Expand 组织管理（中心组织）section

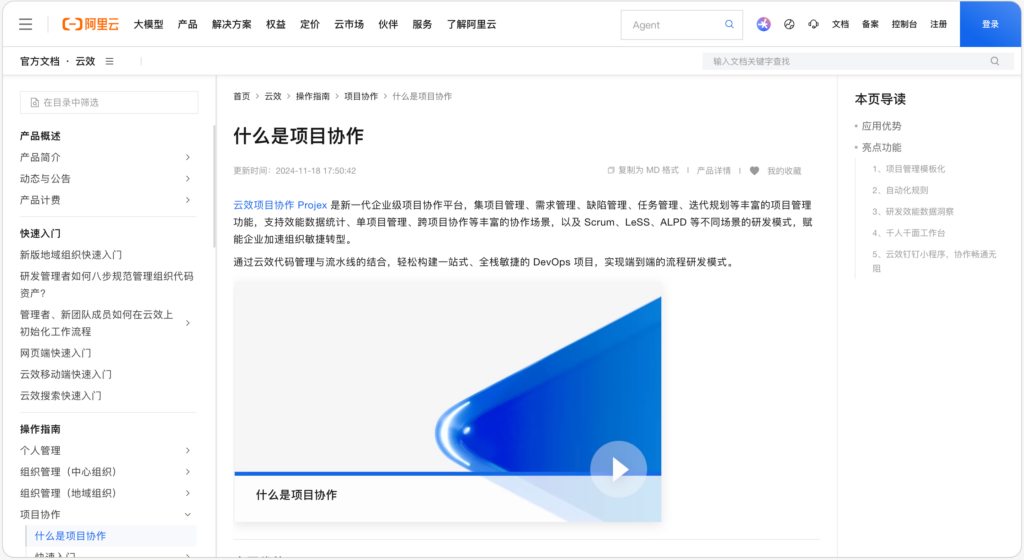(x=187, y=472)
